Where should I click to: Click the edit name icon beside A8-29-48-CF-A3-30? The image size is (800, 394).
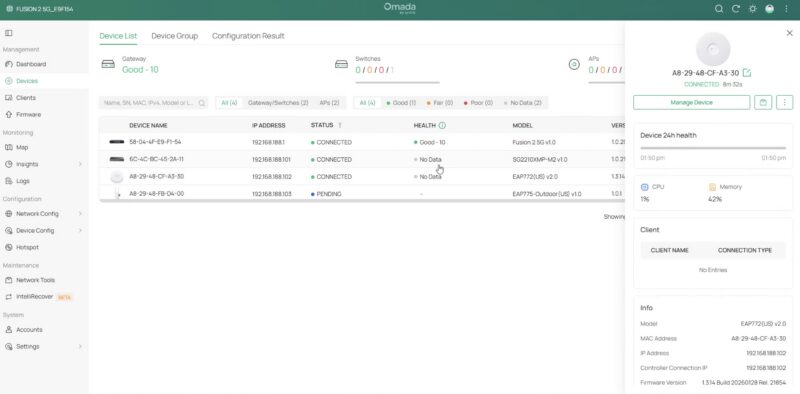point(747,72)
